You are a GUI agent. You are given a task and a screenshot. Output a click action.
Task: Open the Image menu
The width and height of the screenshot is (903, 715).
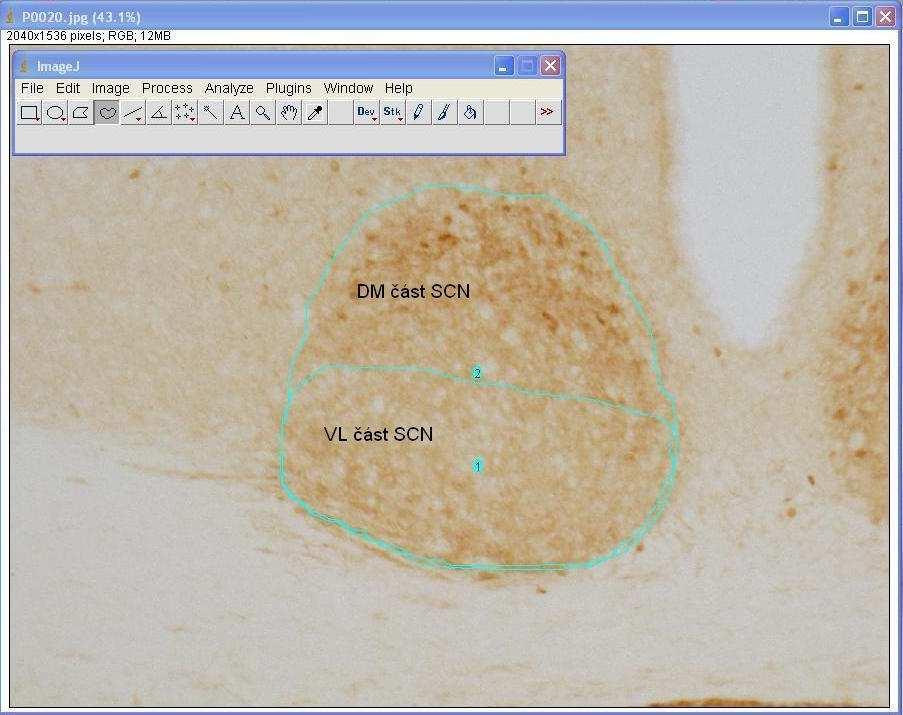(x=111, y=88)
